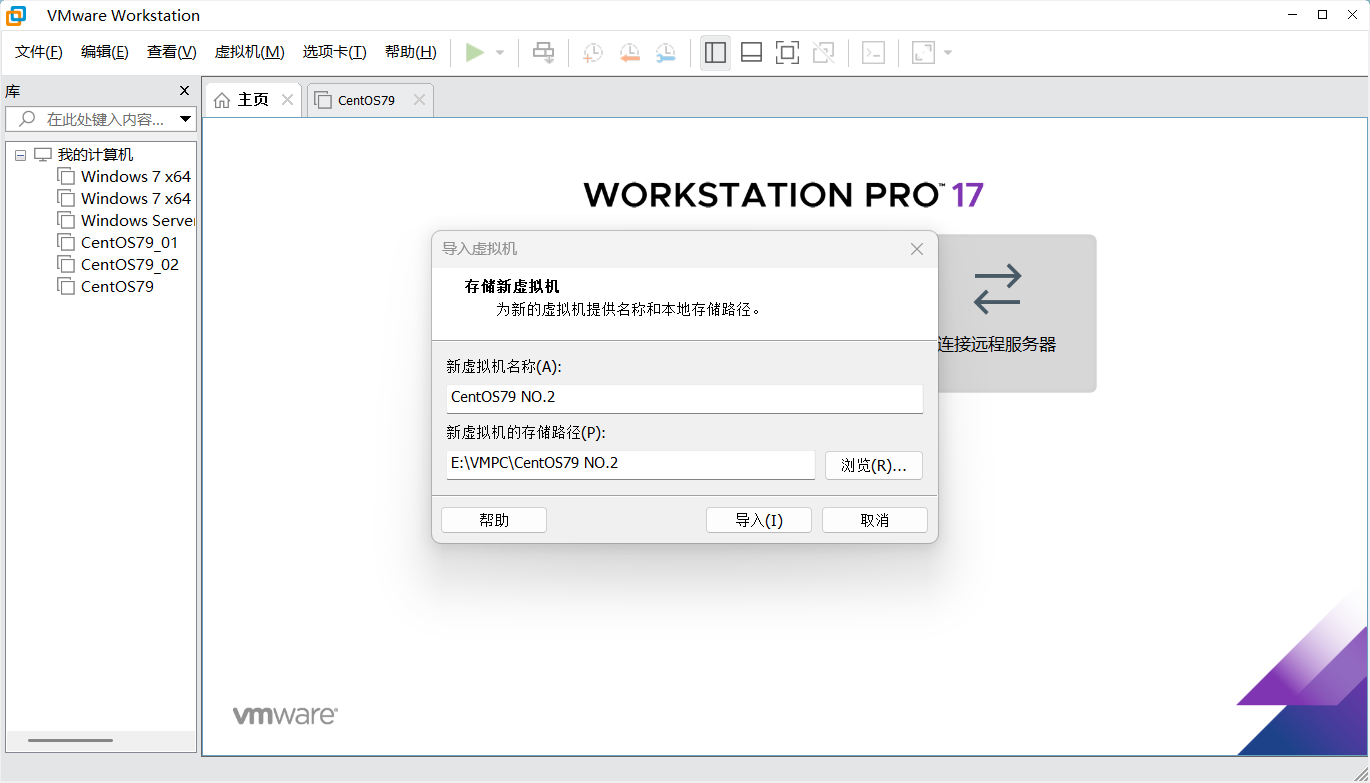Open the snapshot manager wrench icon
The image size is (1370, 783).
[665, 53]
